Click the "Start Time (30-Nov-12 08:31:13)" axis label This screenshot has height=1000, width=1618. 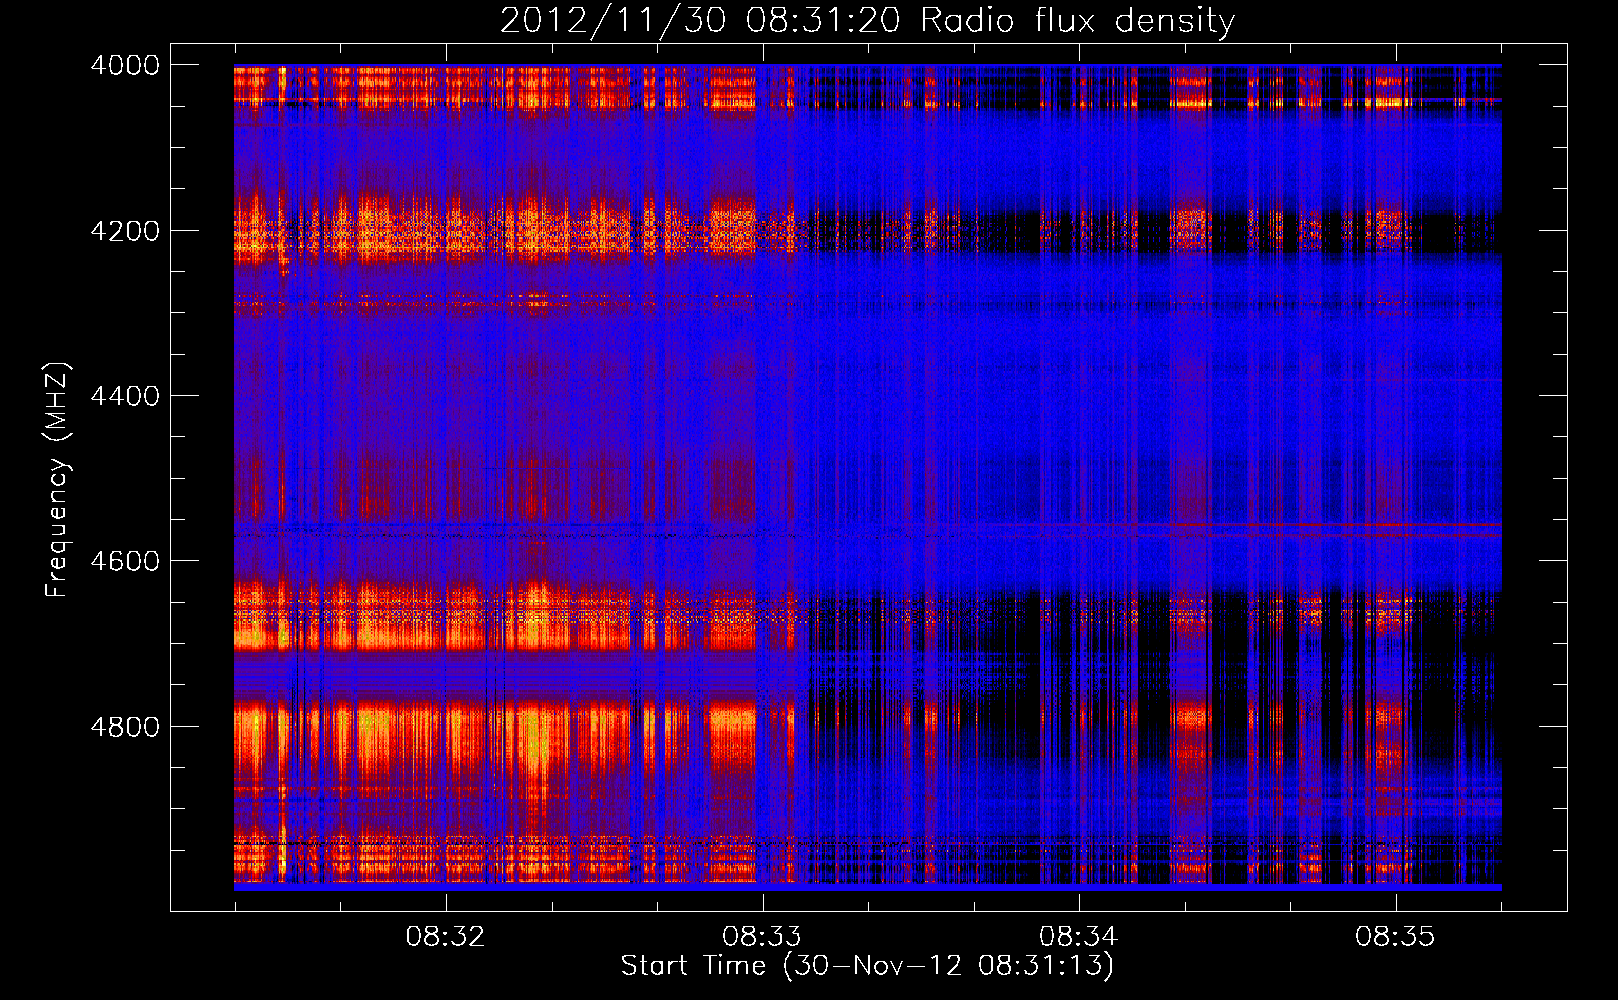point(867,966)
